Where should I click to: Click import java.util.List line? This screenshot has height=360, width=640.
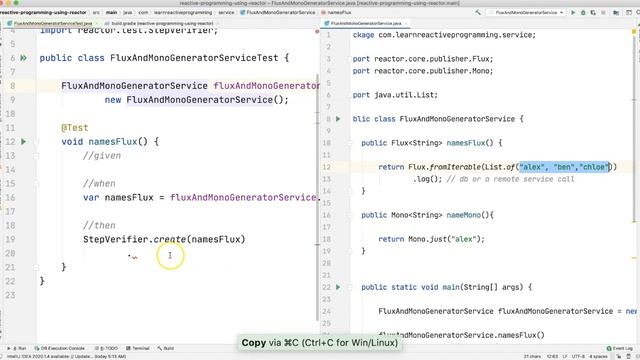pyautogui.click(x=395, y=95)
